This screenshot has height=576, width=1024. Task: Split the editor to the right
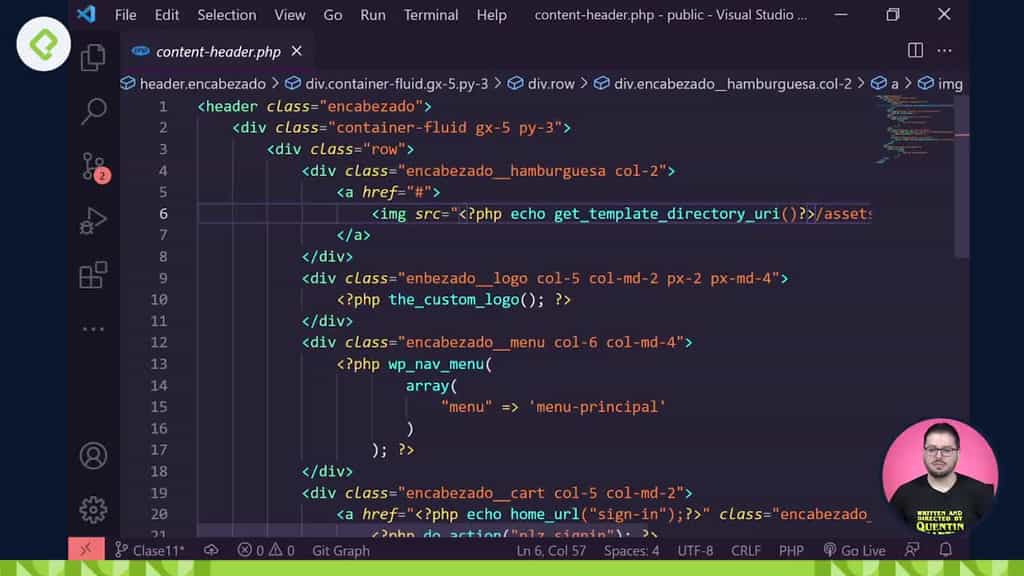(x=915, y=50)
